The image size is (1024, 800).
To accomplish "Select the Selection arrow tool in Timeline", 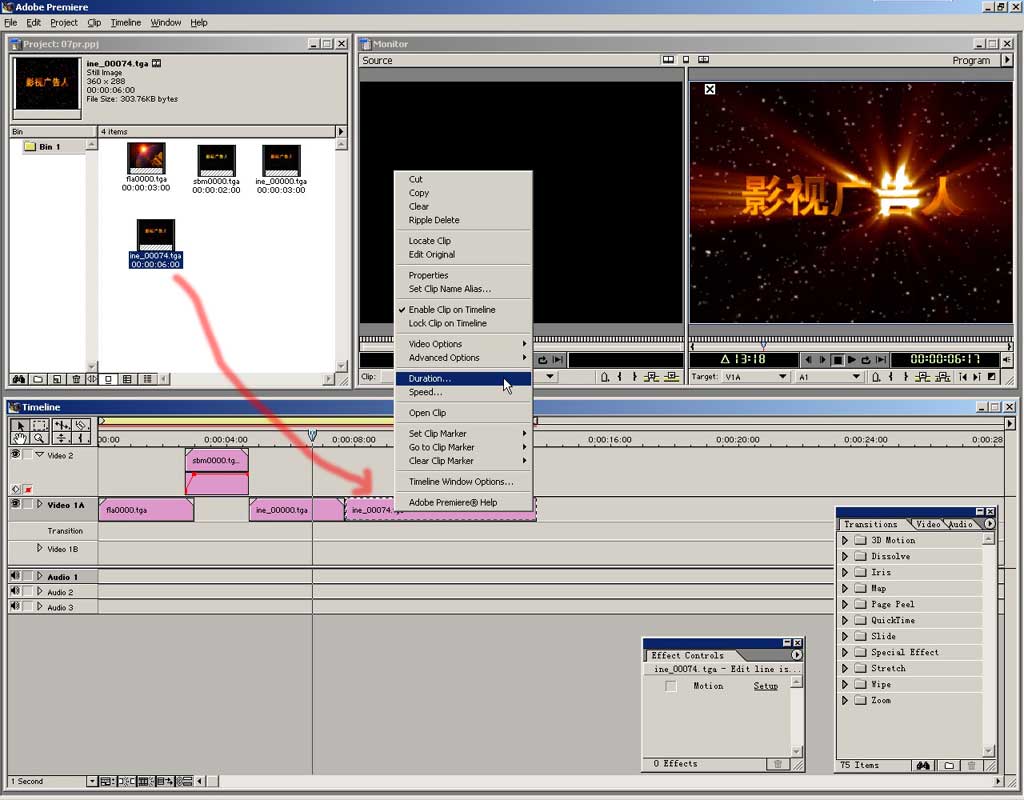I will coord(20,425).
